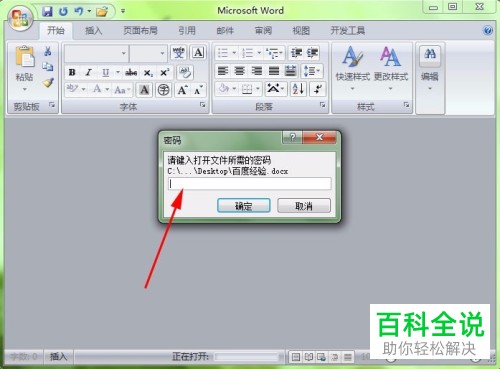The width and height of the screenshot is (500, 369).
Task: Toggle Bold formatting
Action: click(72, 72)
